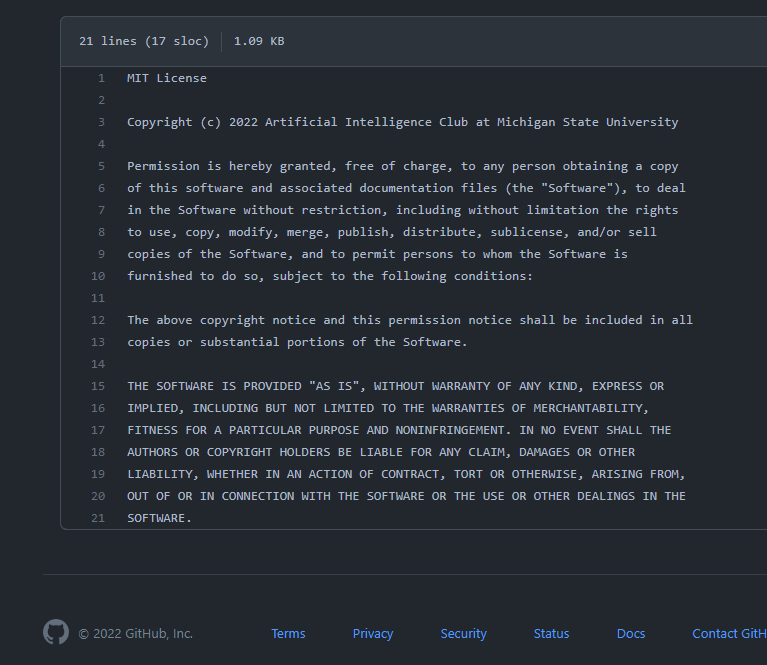Click the '21 lines (17 sloc)' file info
Viewport: 767px width, 665px height.
pyautogui.click(x=144, y=41)
